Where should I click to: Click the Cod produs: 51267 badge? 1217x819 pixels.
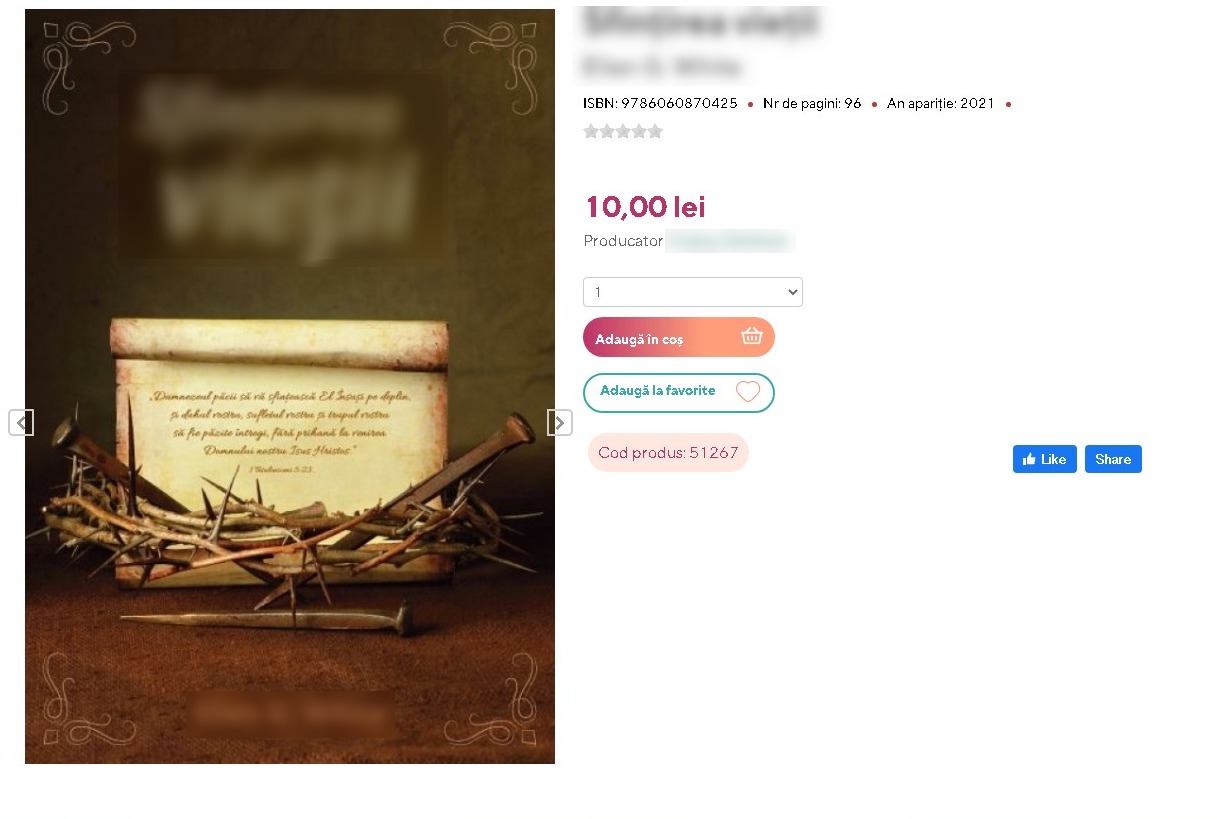click(x=668, y=453)
